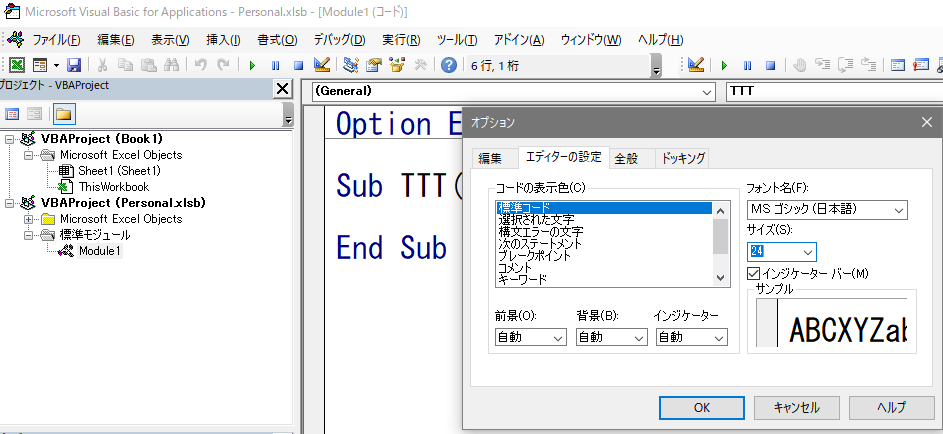Close the プロジェクト pane with X
The width and height of the screenshot is (943, 434).
[282, 89]
